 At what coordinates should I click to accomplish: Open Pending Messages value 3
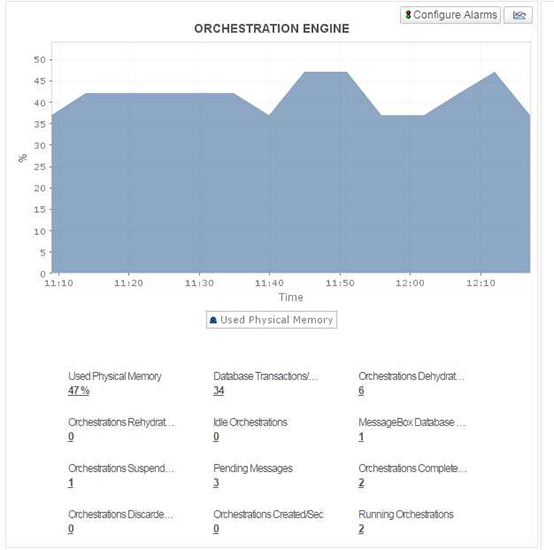click(x=216, y=483)
